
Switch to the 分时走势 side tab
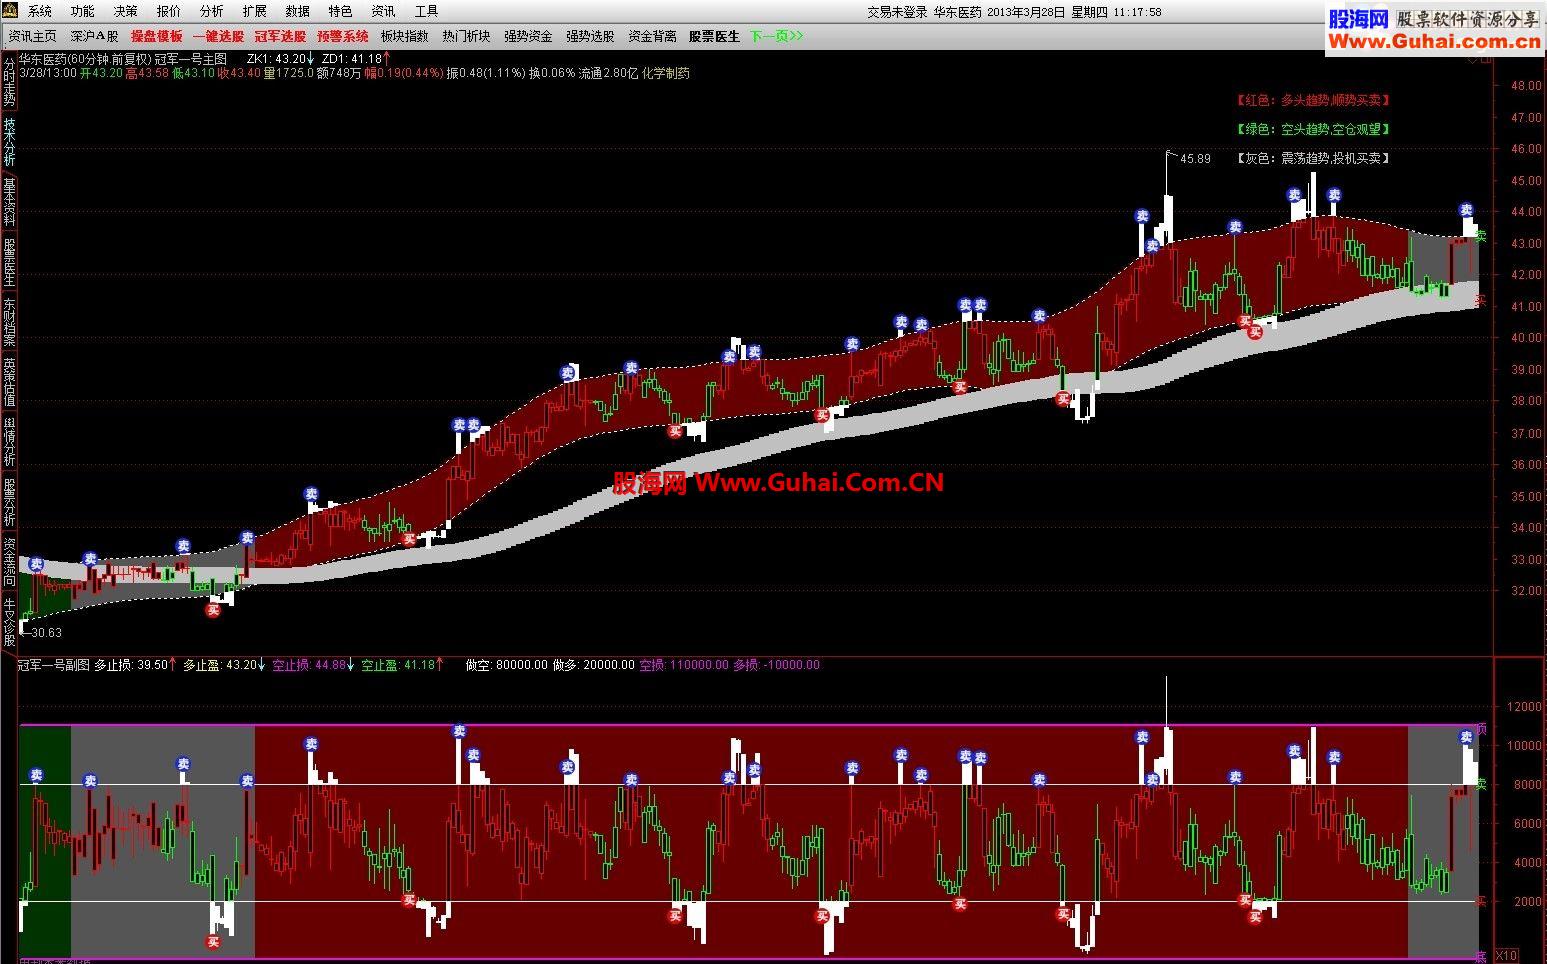click(9, 82)
